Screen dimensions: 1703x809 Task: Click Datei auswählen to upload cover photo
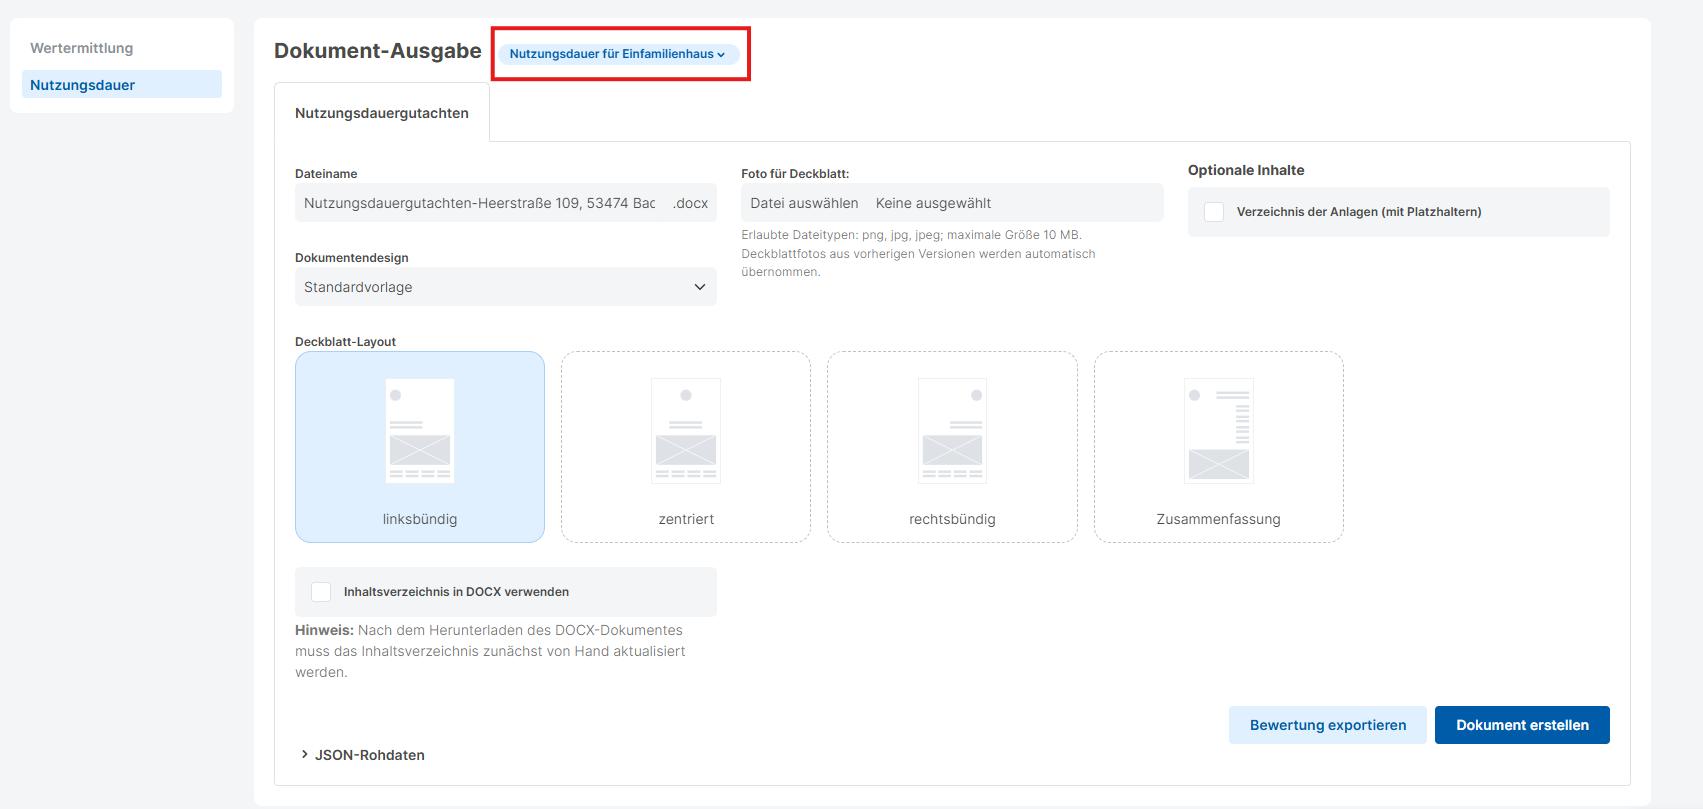pos(805,203)
